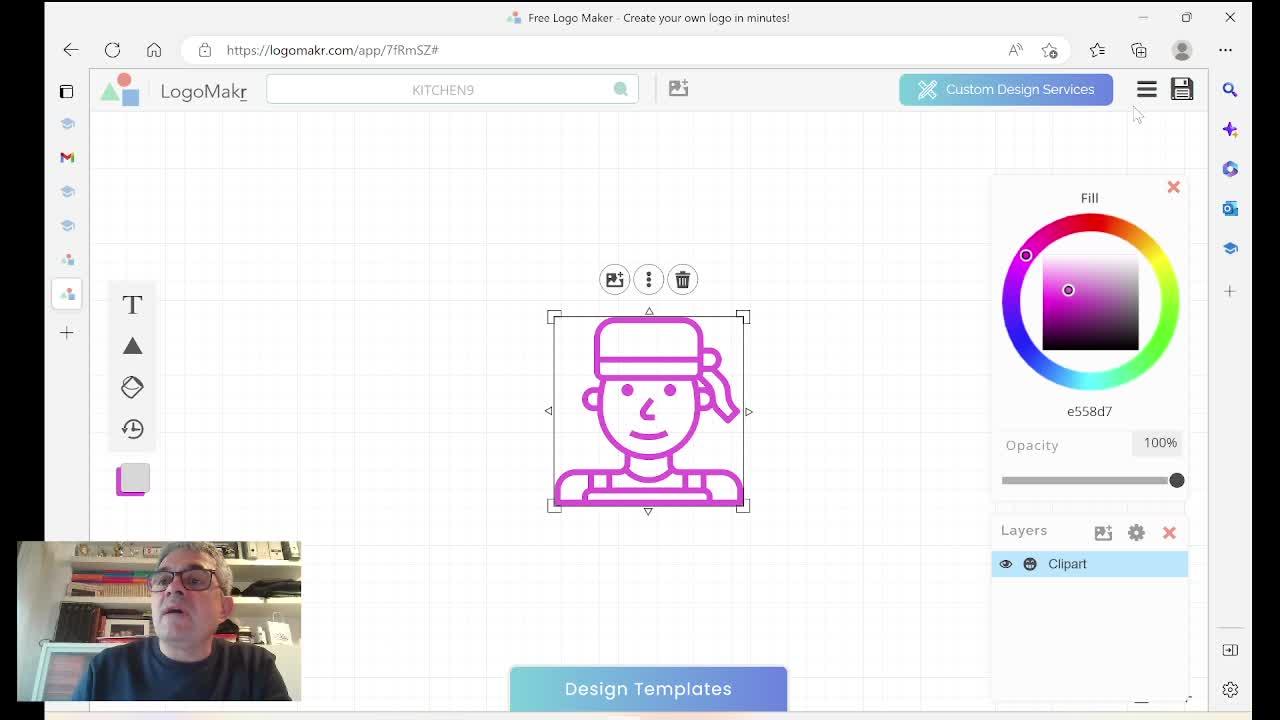Hide the Clipart layer with the eye icon

coord(1006,564)
